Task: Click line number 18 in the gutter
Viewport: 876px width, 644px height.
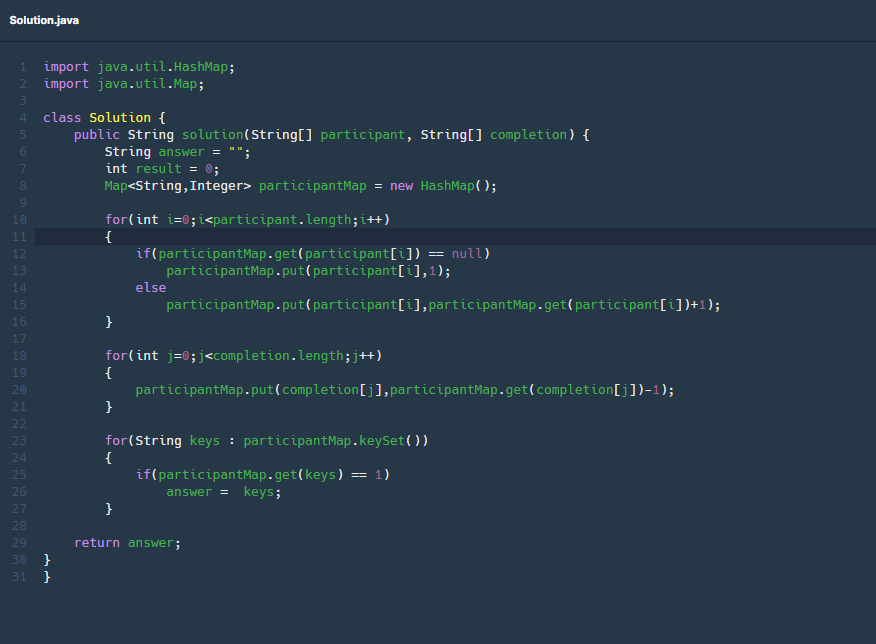Action: coord(19,356)
